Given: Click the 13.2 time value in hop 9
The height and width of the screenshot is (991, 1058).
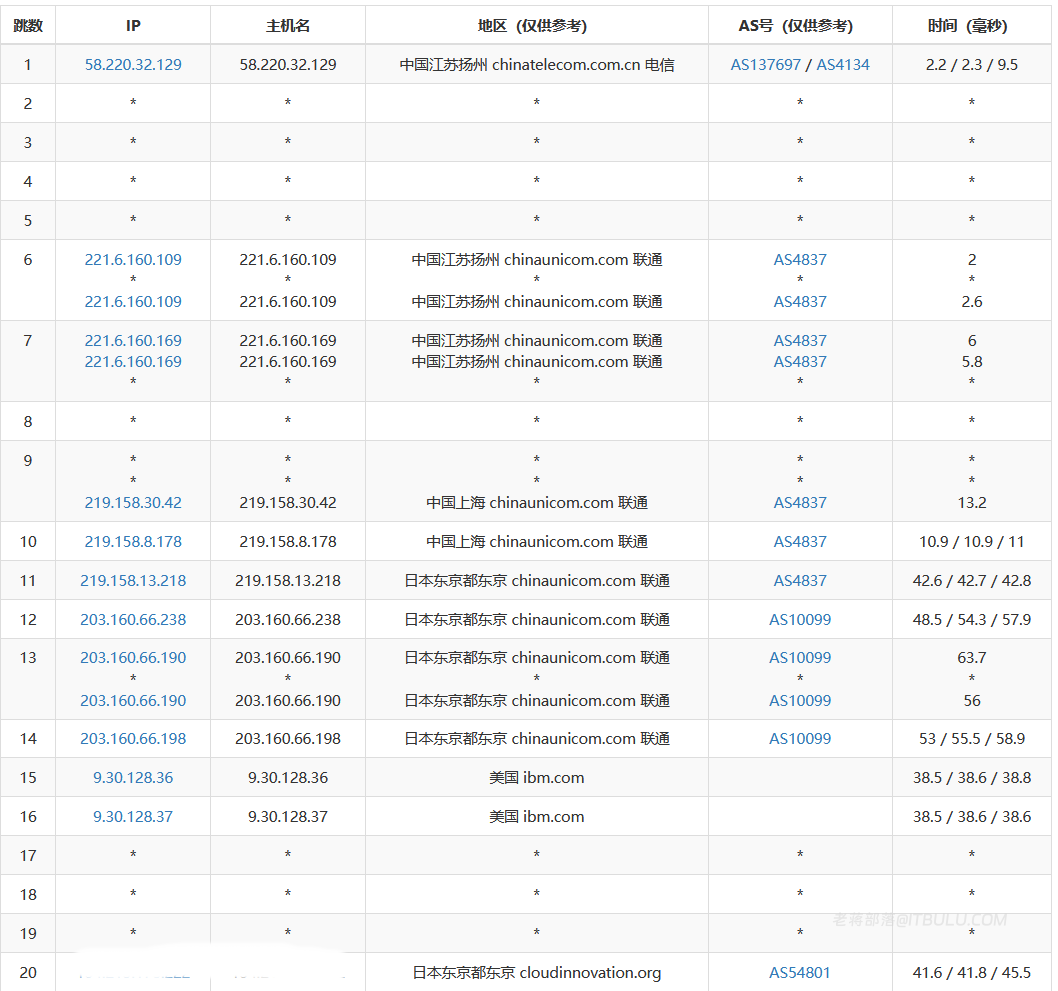Looking at the screenshot, I should (x=972, y=503).
